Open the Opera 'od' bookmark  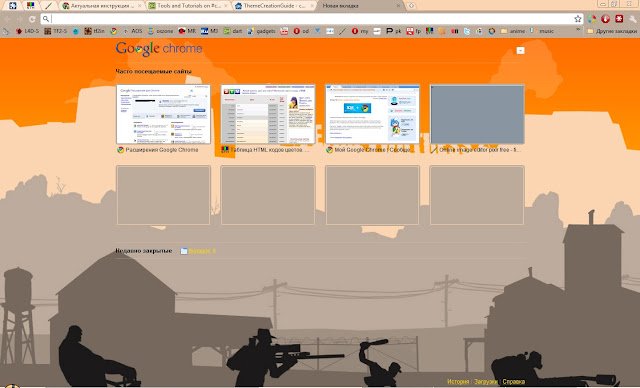pyautogui.click(x=301, y=31)
